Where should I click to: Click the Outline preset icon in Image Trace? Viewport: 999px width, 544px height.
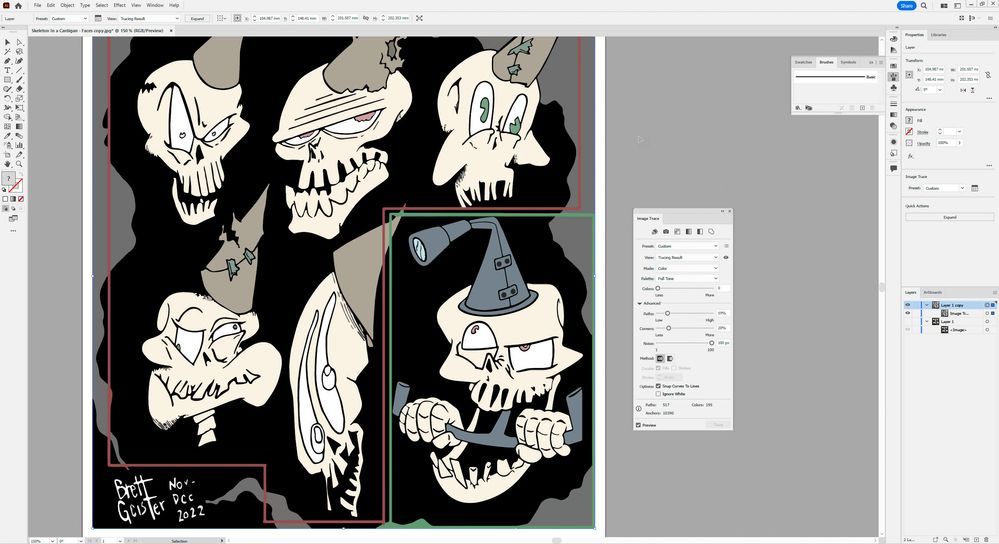(x=711, y=232)
